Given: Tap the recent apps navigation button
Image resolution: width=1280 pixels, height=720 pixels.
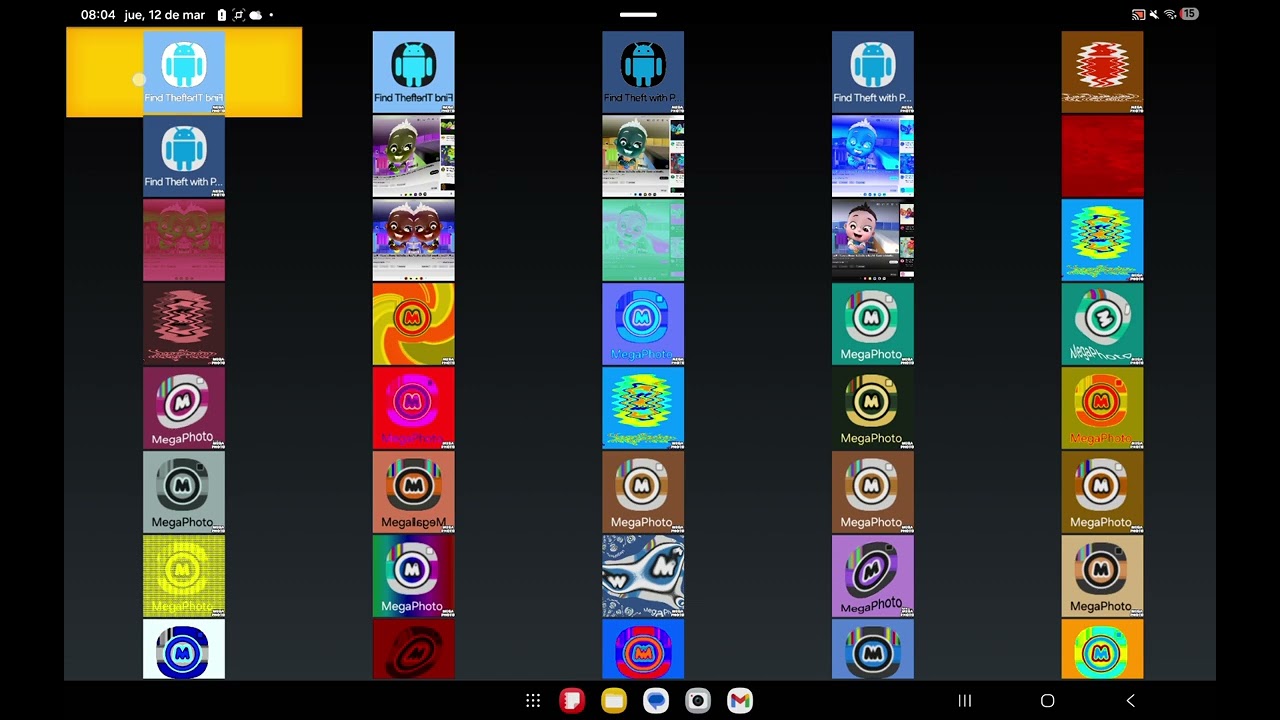Looking at the screenshot, I should tap(965, 701).
